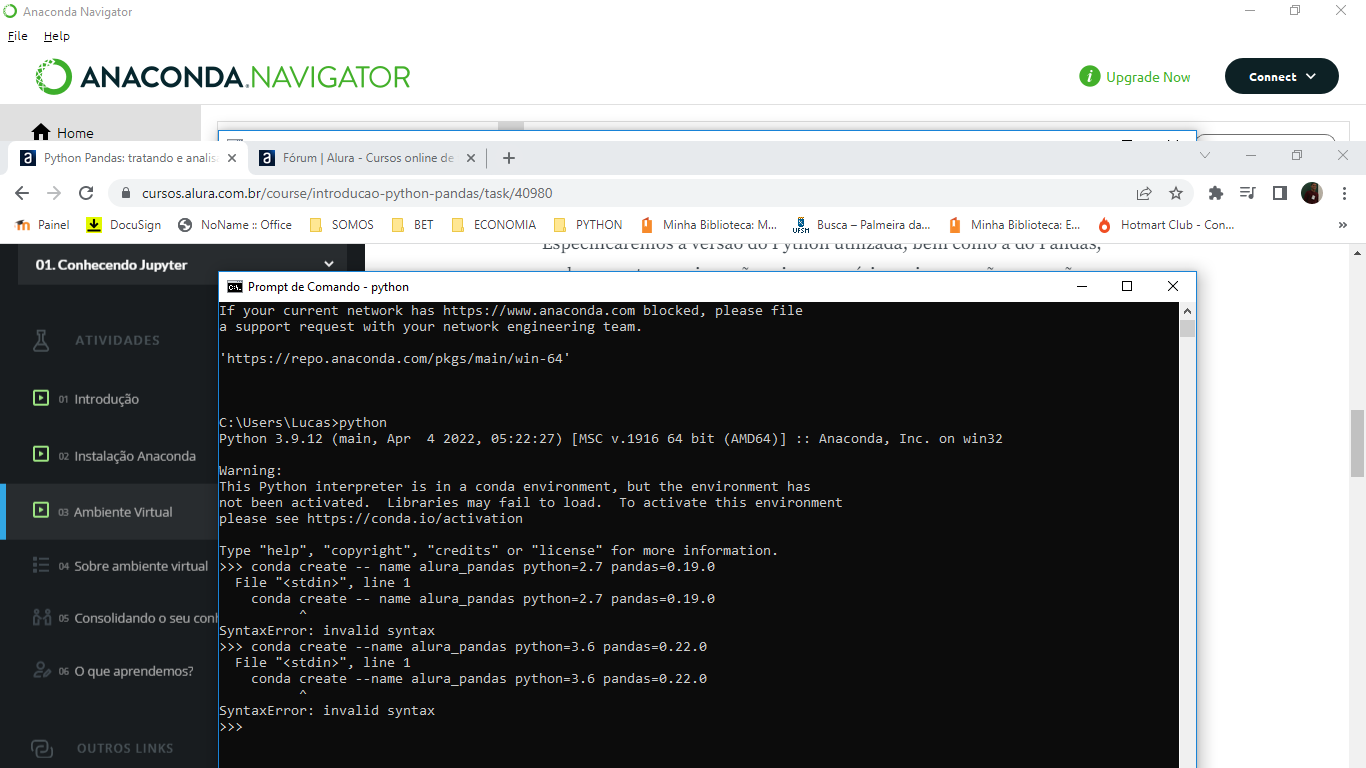The width and height of the screenshot is (1366, 768).
Task: Open the Painel bookmark
Action: [x=43, y=225]
